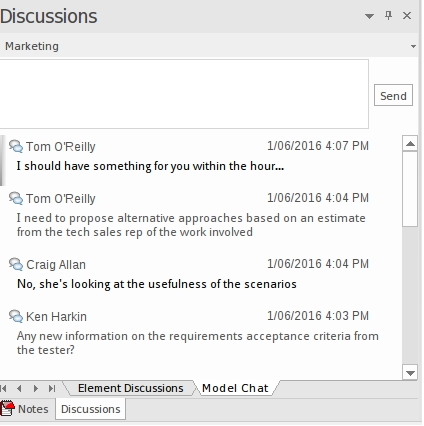Open the Discussions panel options menu arrow

(x=369, y=16)
